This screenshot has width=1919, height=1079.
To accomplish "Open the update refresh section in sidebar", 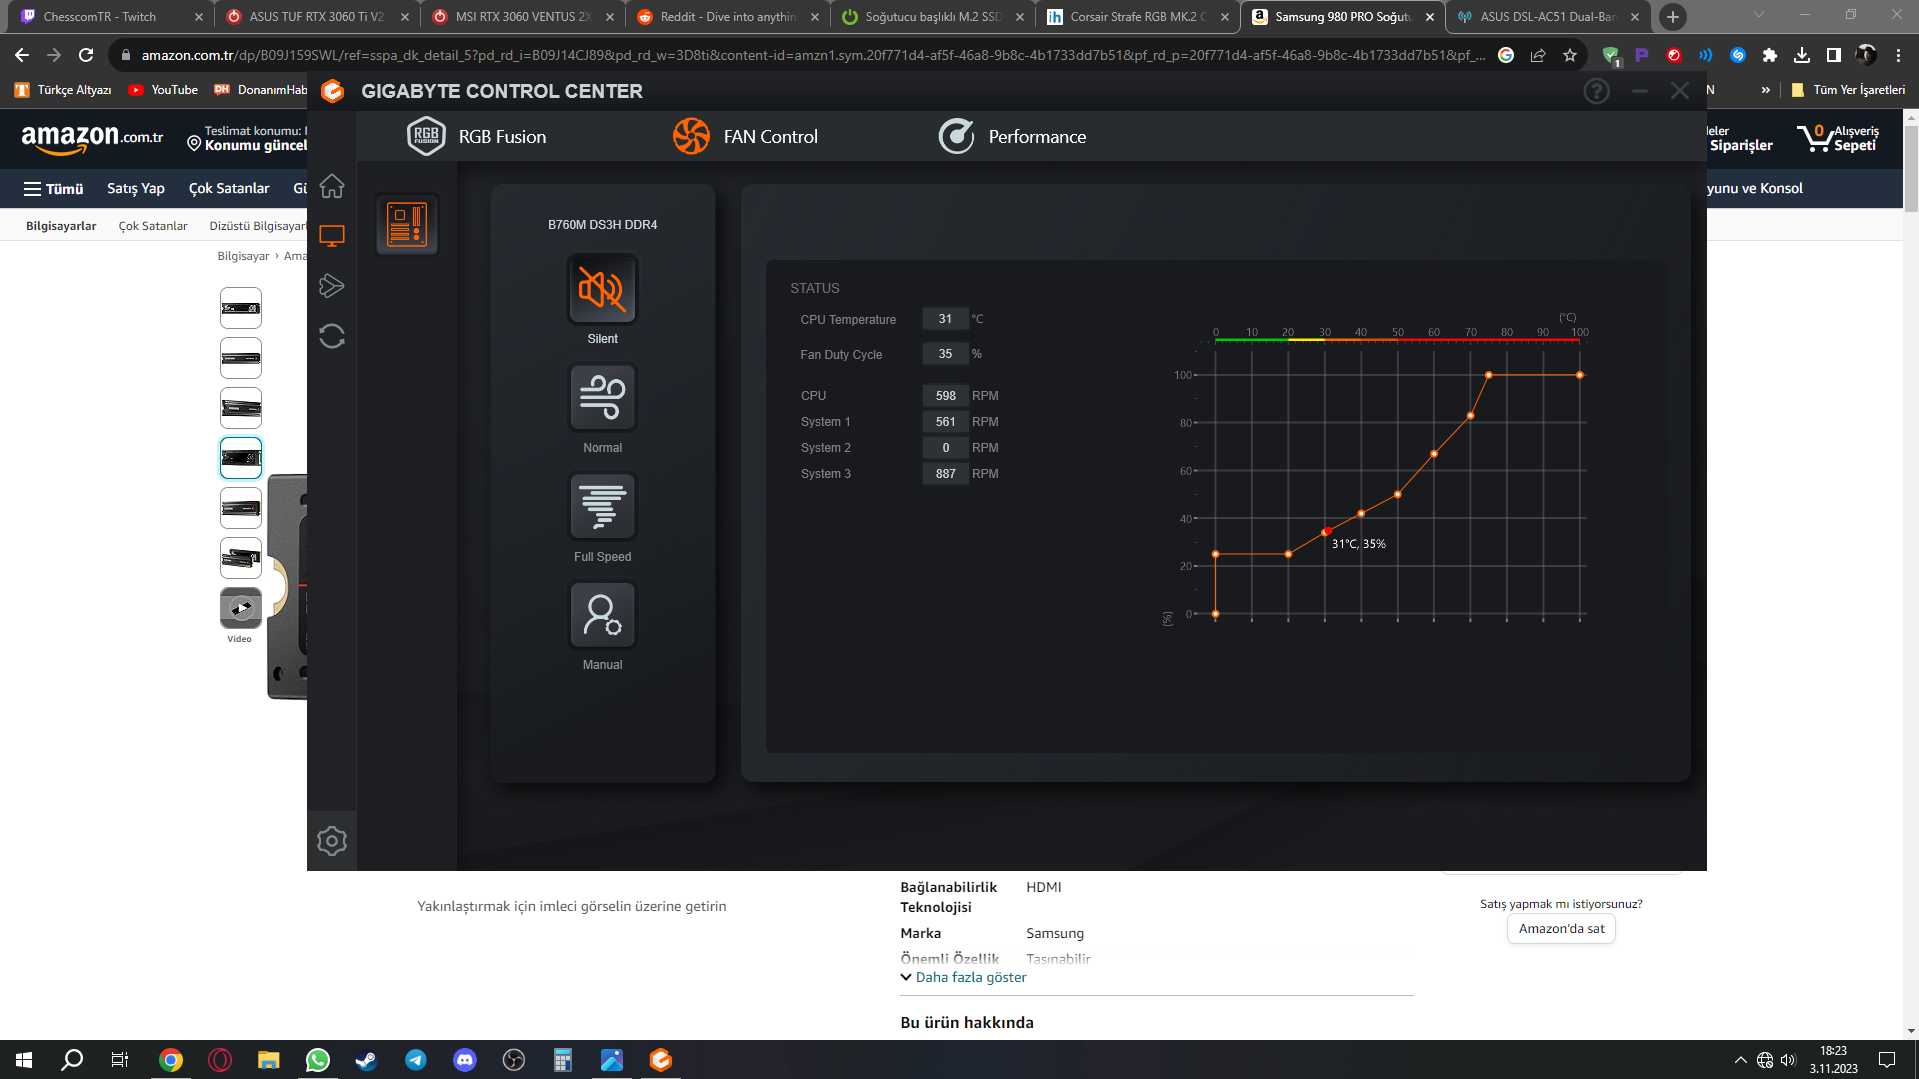I will pyautogui.click(x=332, y=336).
